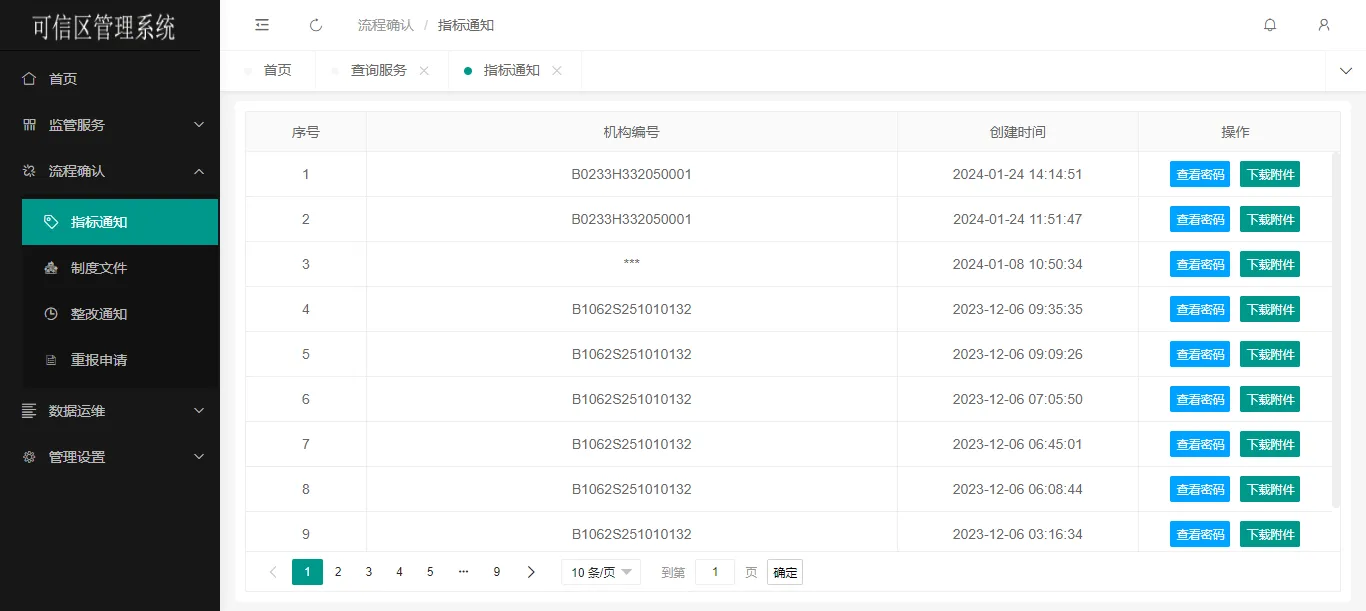
Task: Open 制度文件 in the sidebar
Action: 99,268
